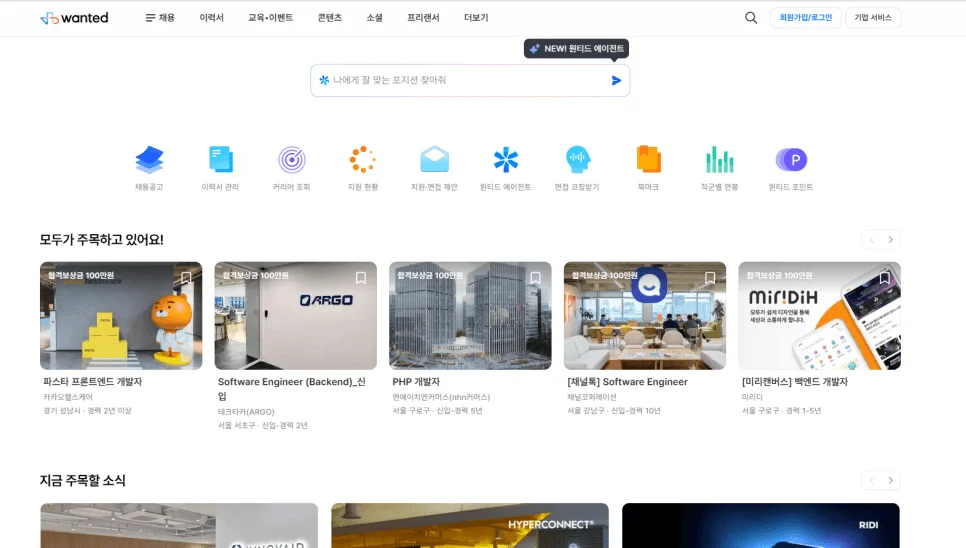The width and height of the screenshot is (966, 548).
Task: Open the 직군별 연봉 chart icon
Action: click(720, 160)
